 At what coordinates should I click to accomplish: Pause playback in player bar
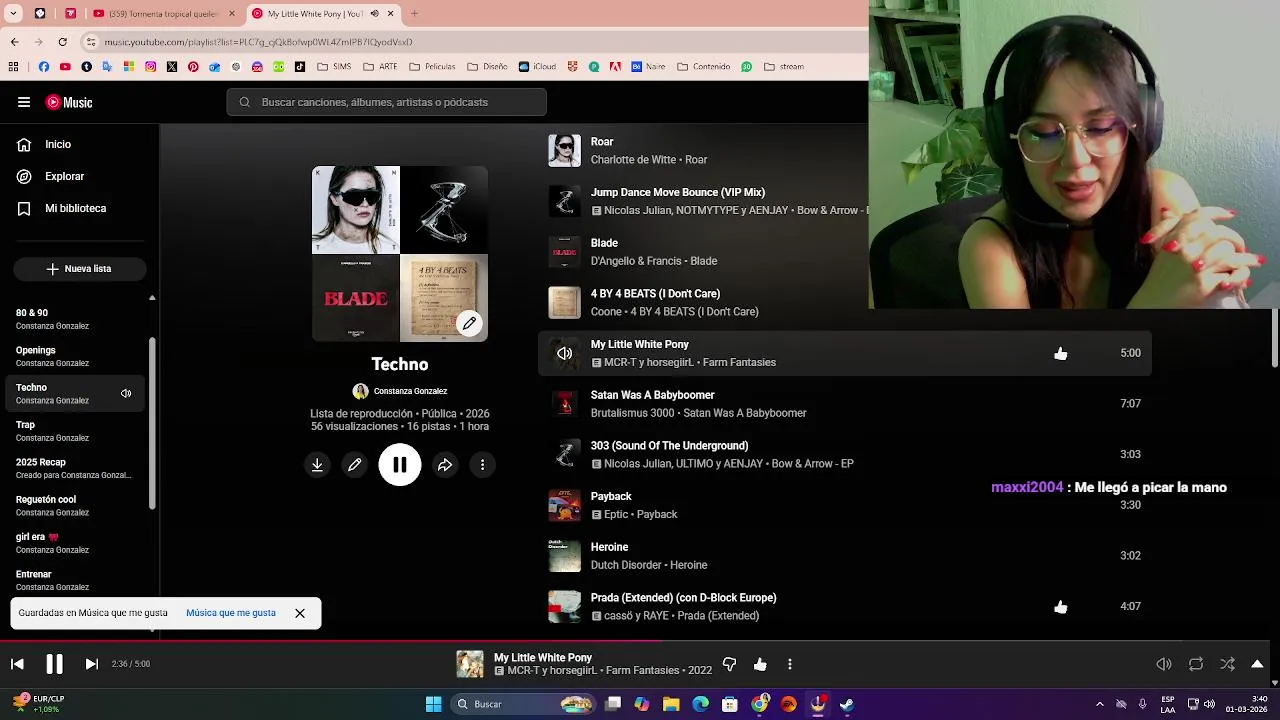54,664
